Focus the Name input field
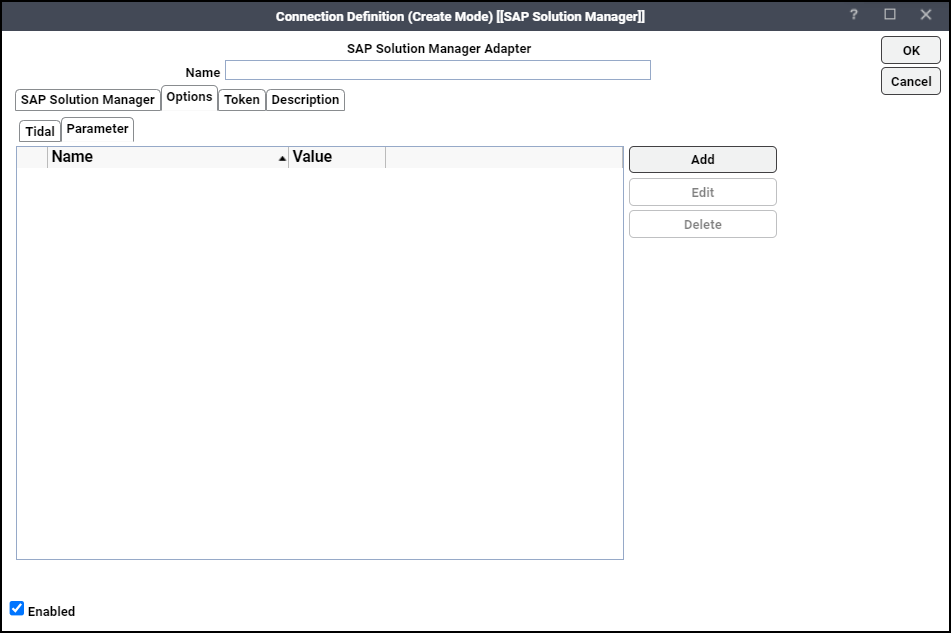 coord(438,70)
